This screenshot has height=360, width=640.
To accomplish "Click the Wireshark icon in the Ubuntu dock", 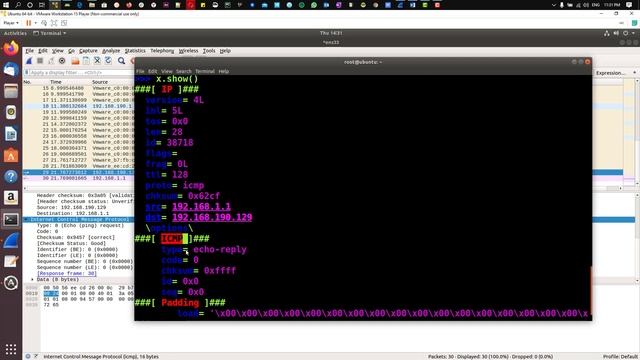I will [x=11, y=240].
